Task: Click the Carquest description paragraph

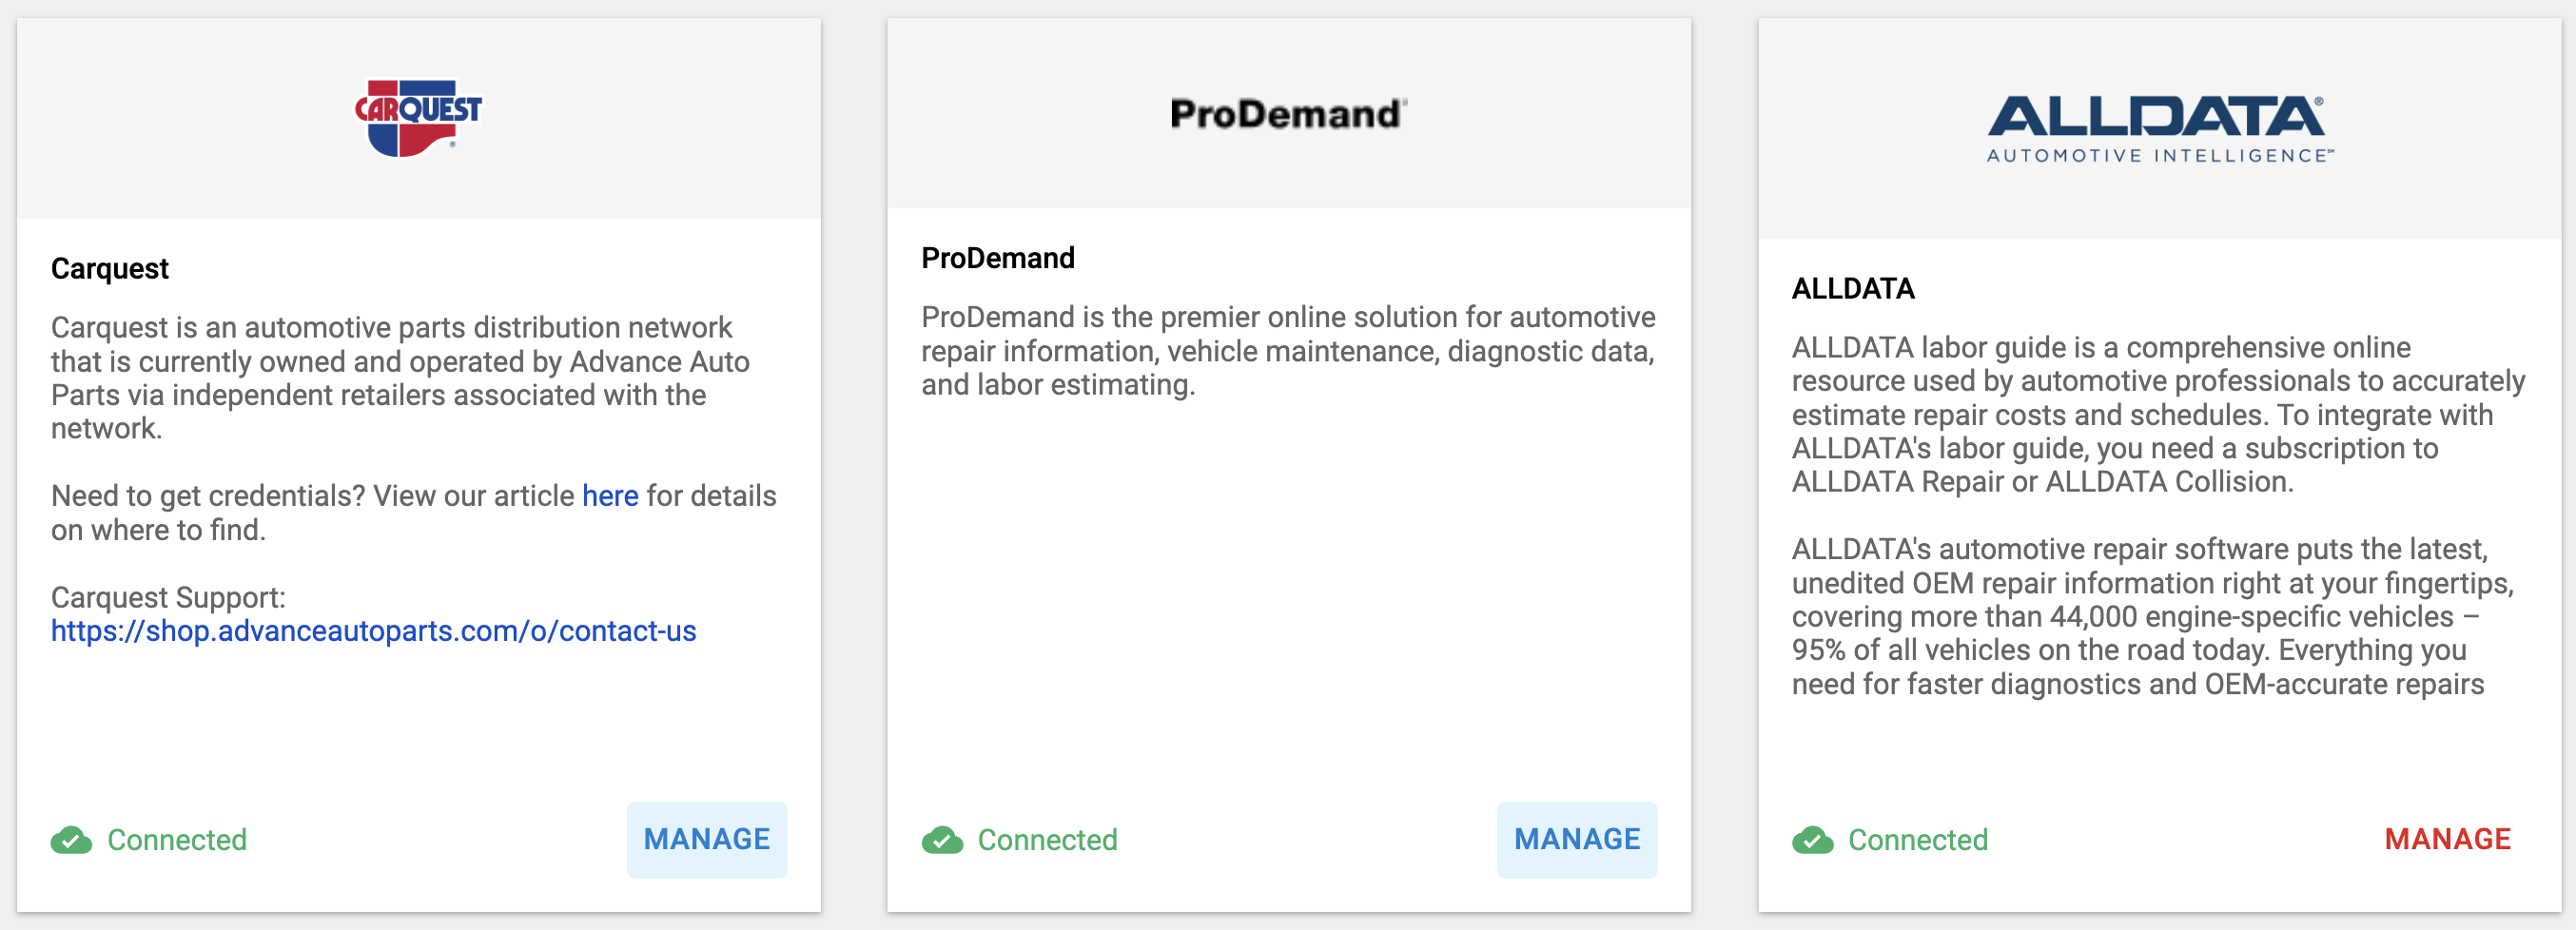Action: [x=401, y=378]
